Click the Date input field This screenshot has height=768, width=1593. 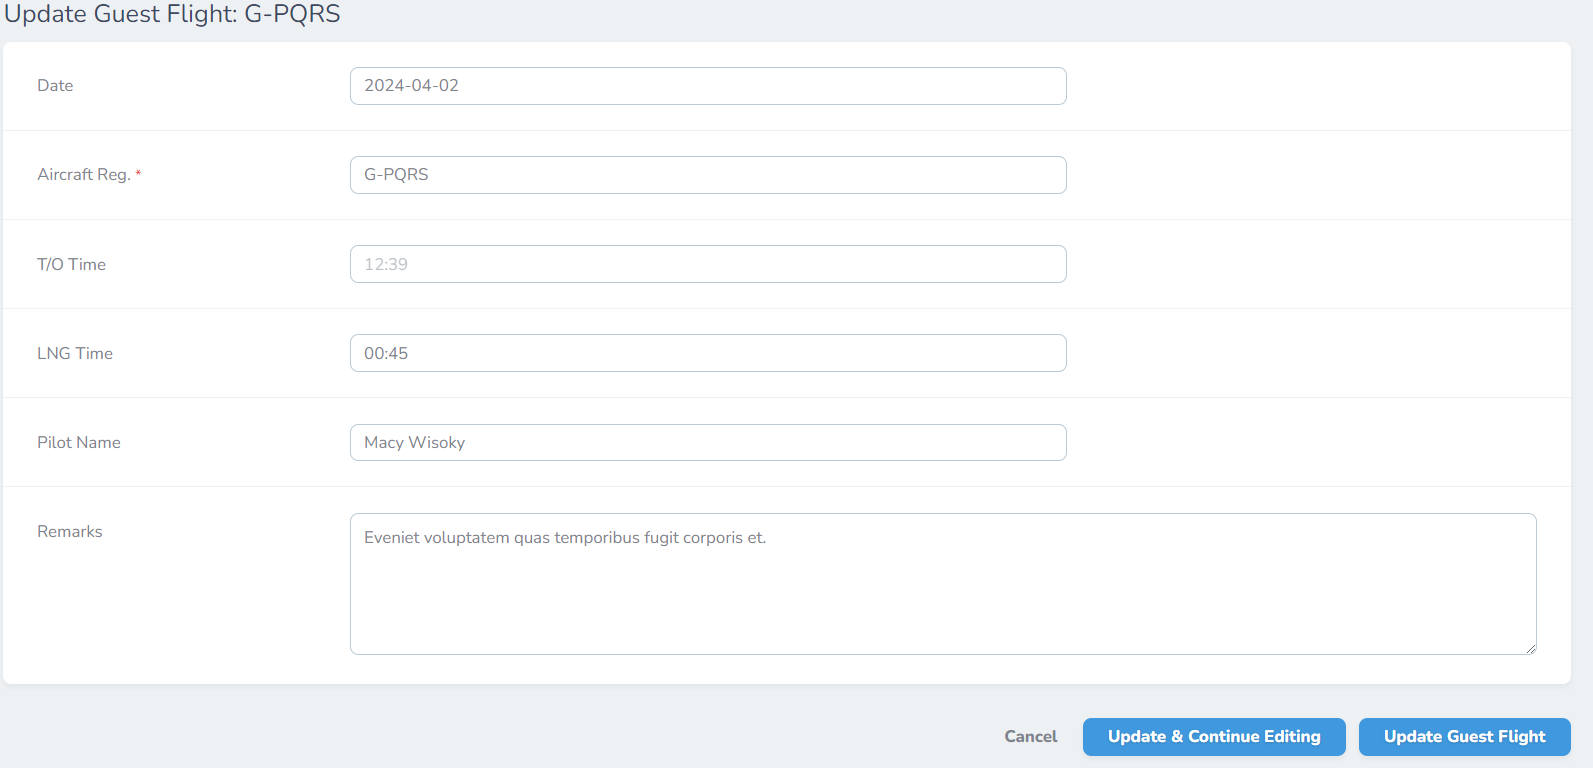707,86
